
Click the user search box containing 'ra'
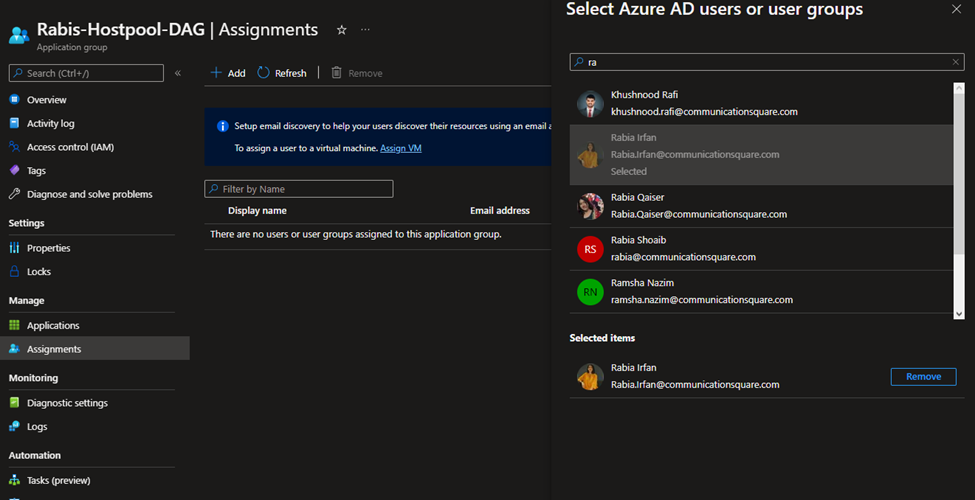(767, 62)
